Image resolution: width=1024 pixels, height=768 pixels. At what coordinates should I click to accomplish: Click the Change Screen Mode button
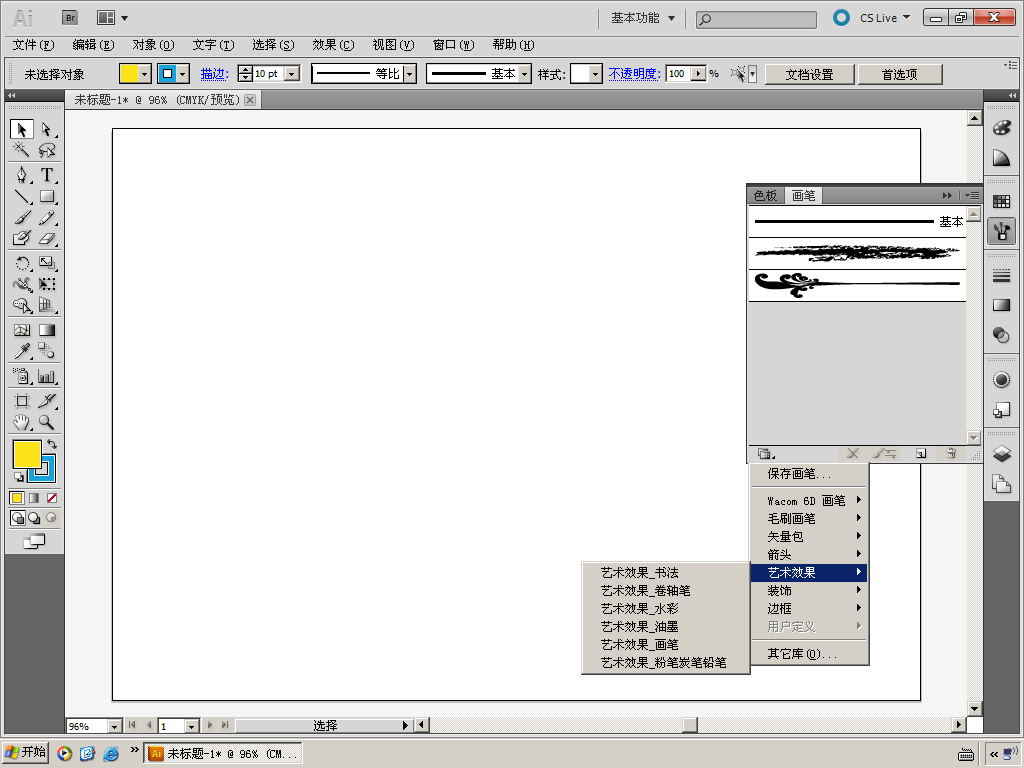click(x=34, y=541)
